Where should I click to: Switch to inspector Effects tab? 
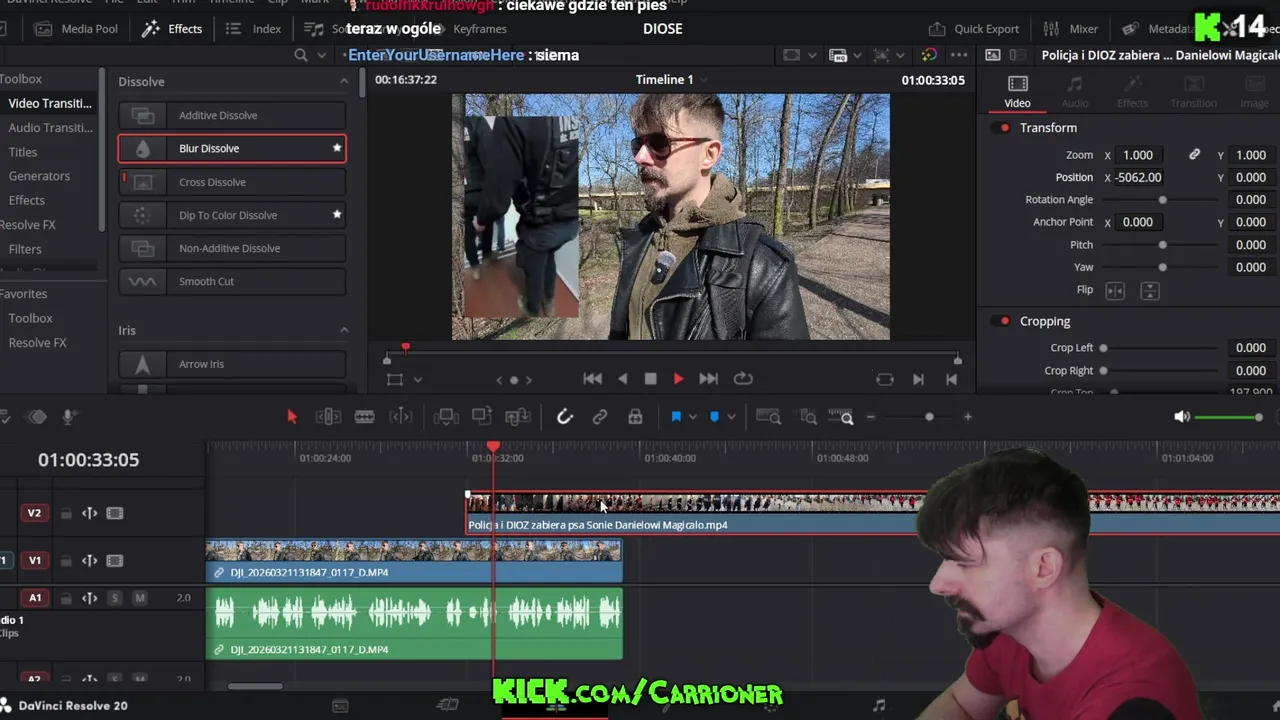point(1132,91)
